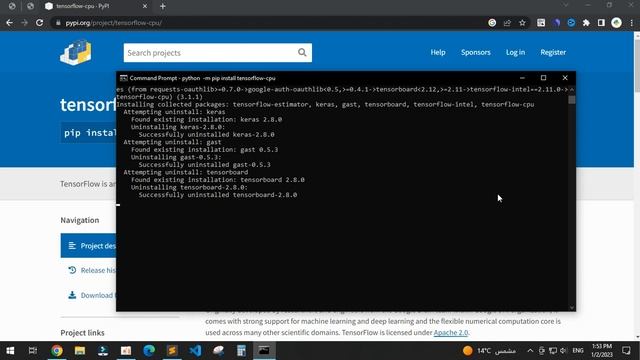Click the weather 14°C taskbar widget

(x=489, y=351)
